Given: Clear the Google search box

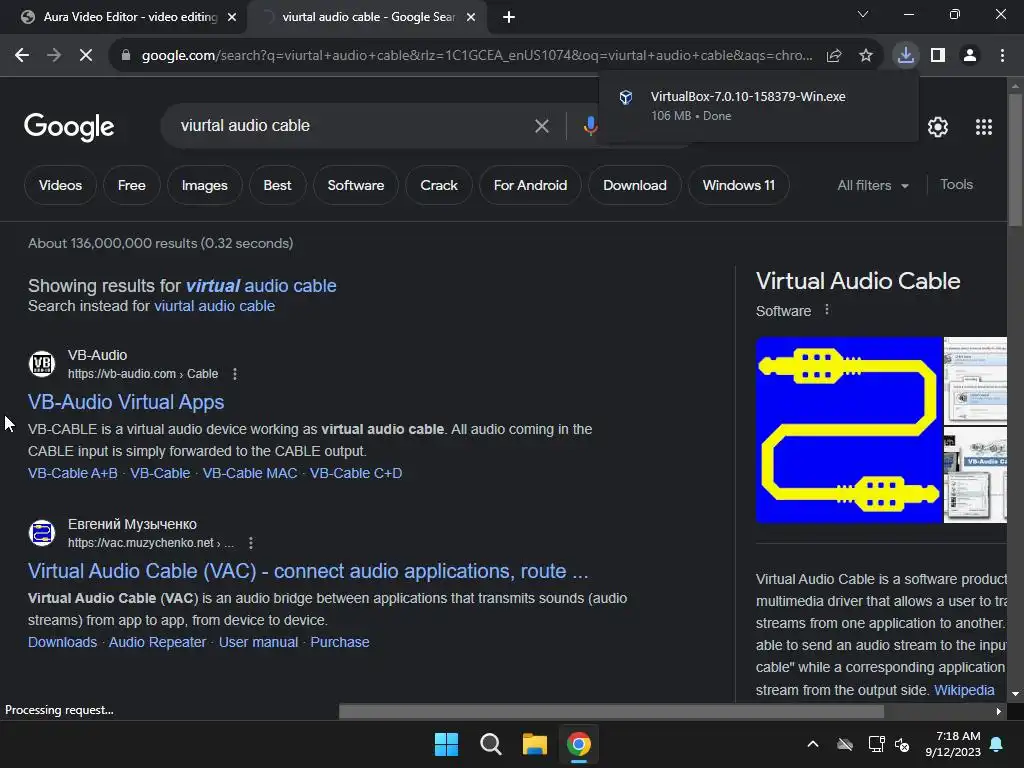Looking at the screenshot, I should 541,126.
